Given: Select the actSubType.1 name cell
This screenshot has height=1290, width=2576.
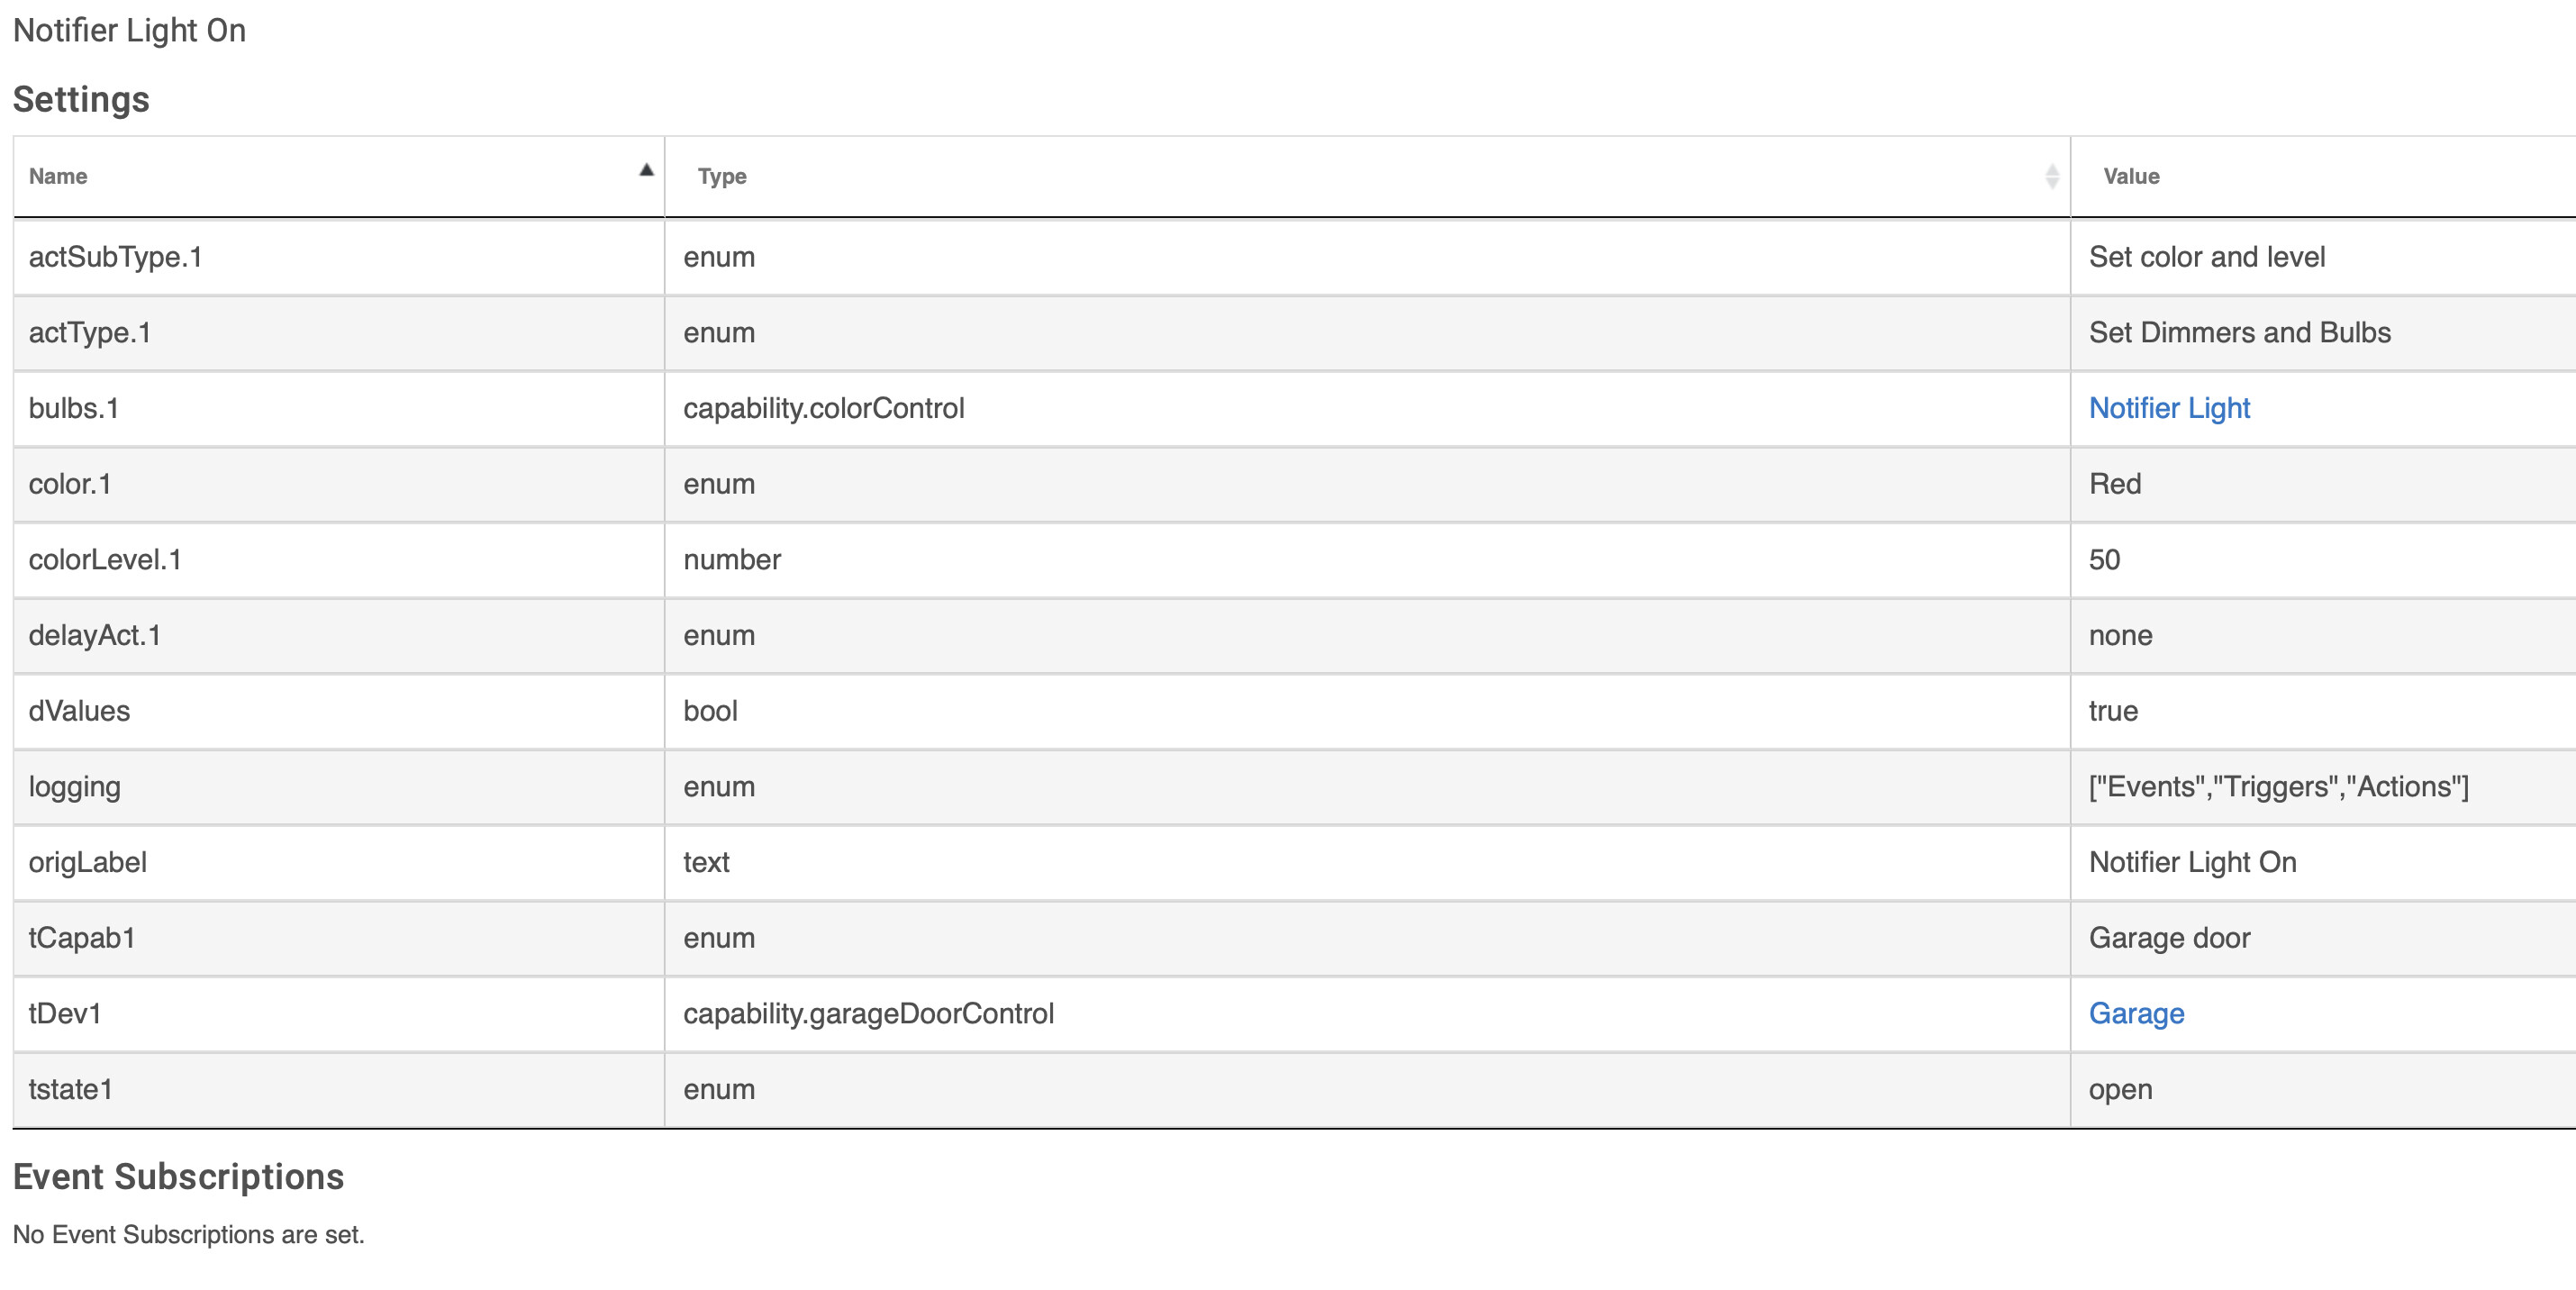Looking at the screenshot, I should [x=338, y=257].
